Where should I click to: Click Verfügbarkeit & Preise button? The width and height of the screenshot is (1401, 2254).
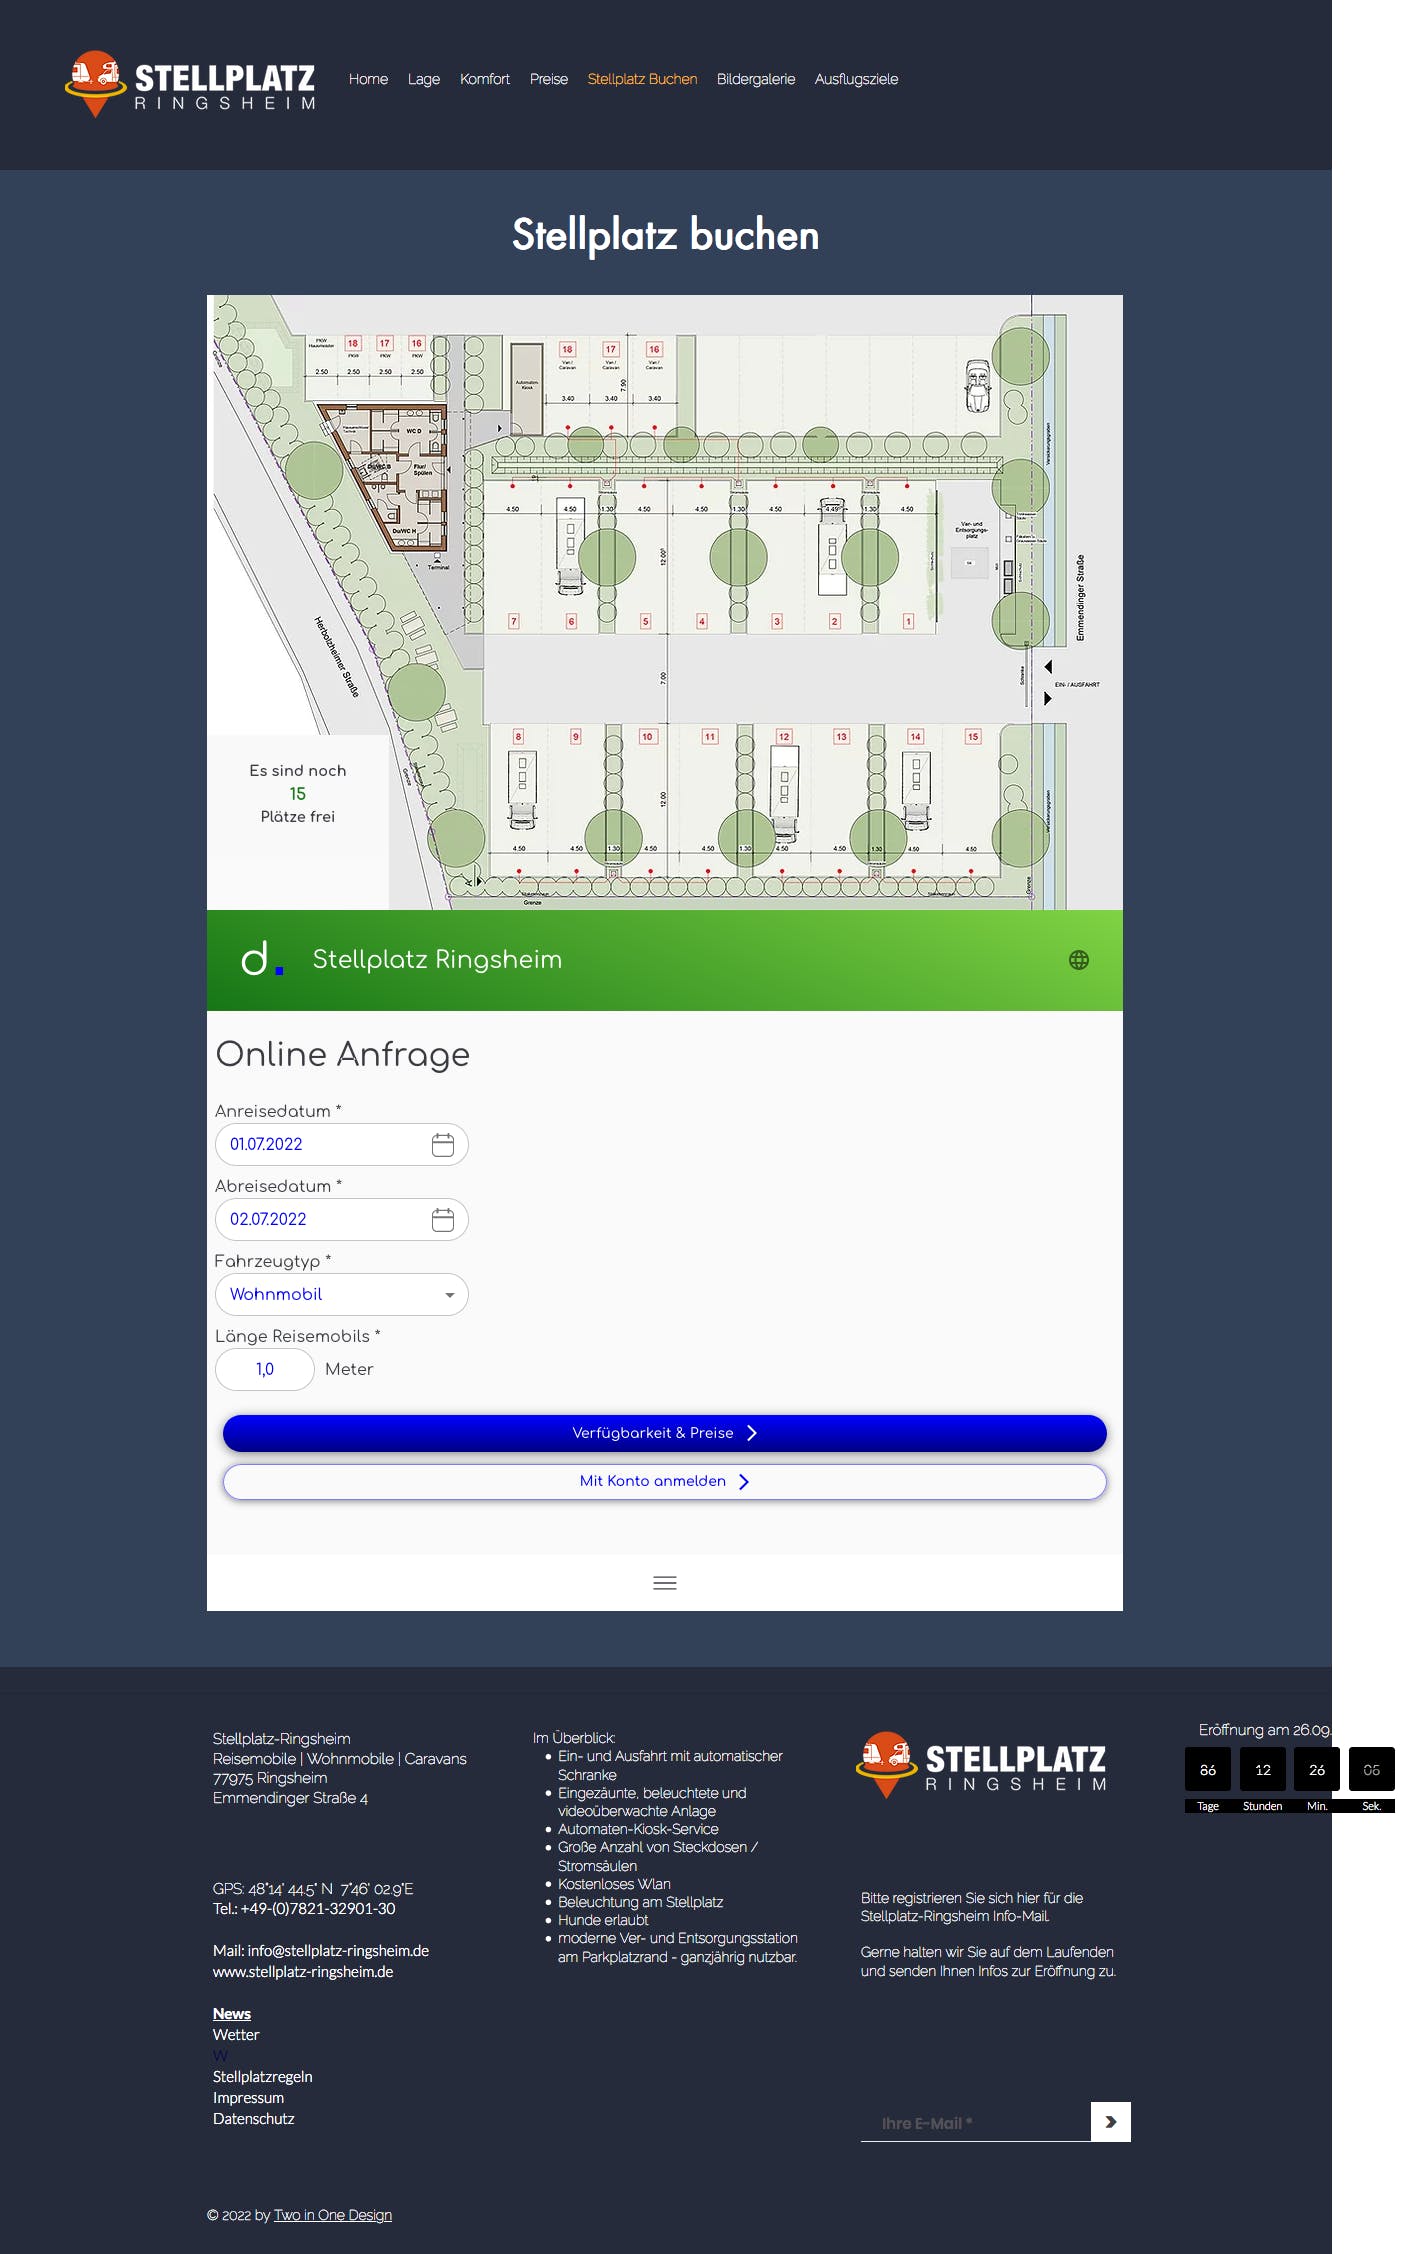coord(665,1433)
